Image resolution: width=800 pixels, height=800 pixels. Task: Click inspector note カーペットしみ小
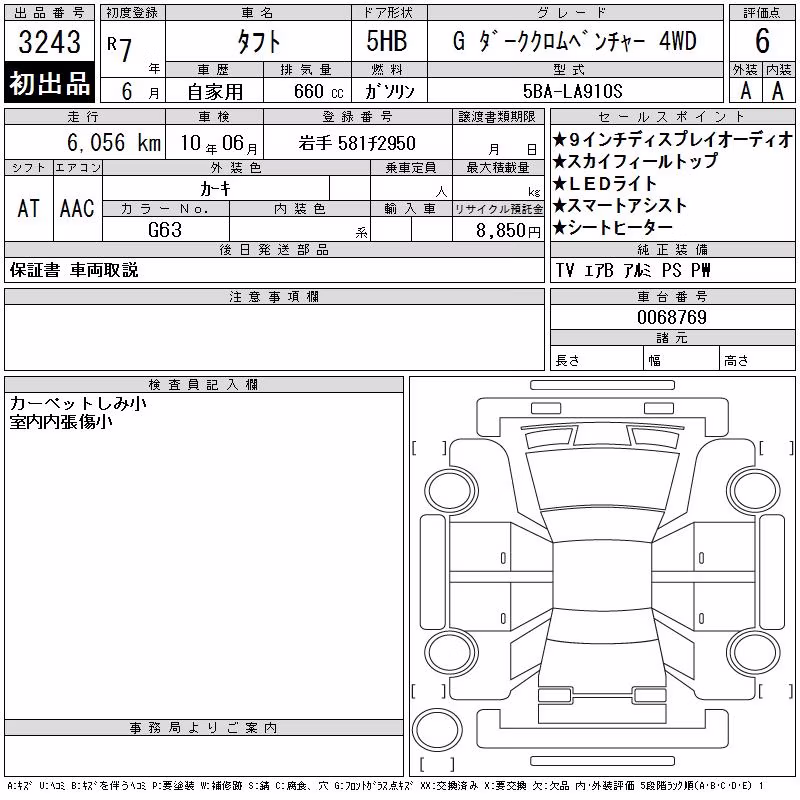pyautogui.click(x=78, y=403)
